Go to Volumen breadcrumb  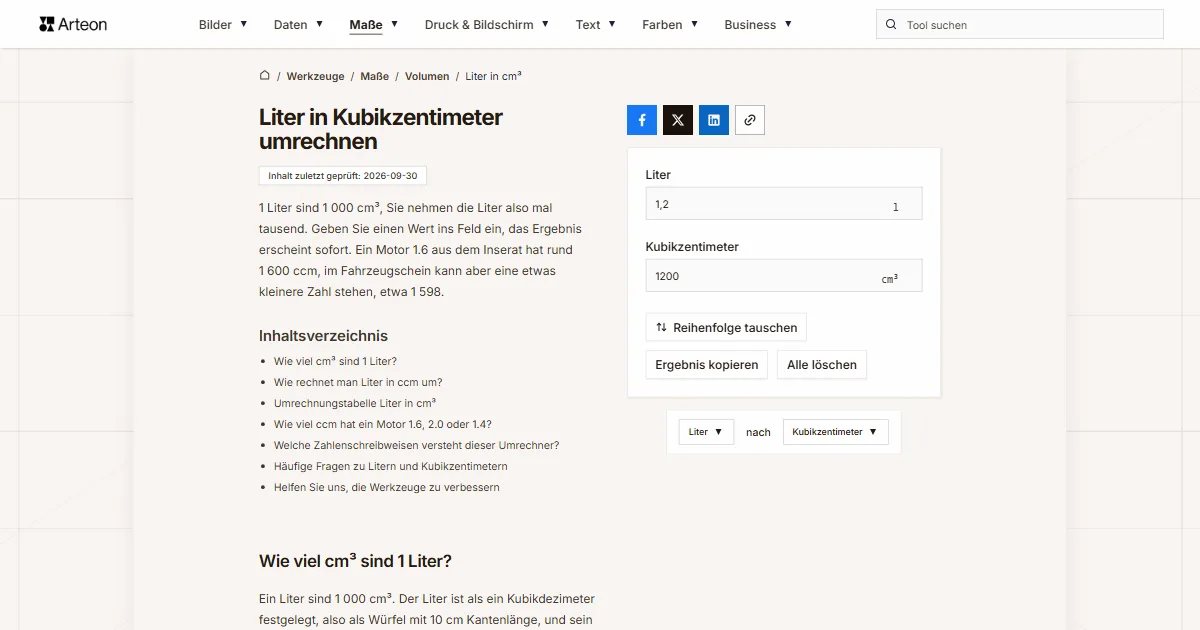(x=427, y=76)
